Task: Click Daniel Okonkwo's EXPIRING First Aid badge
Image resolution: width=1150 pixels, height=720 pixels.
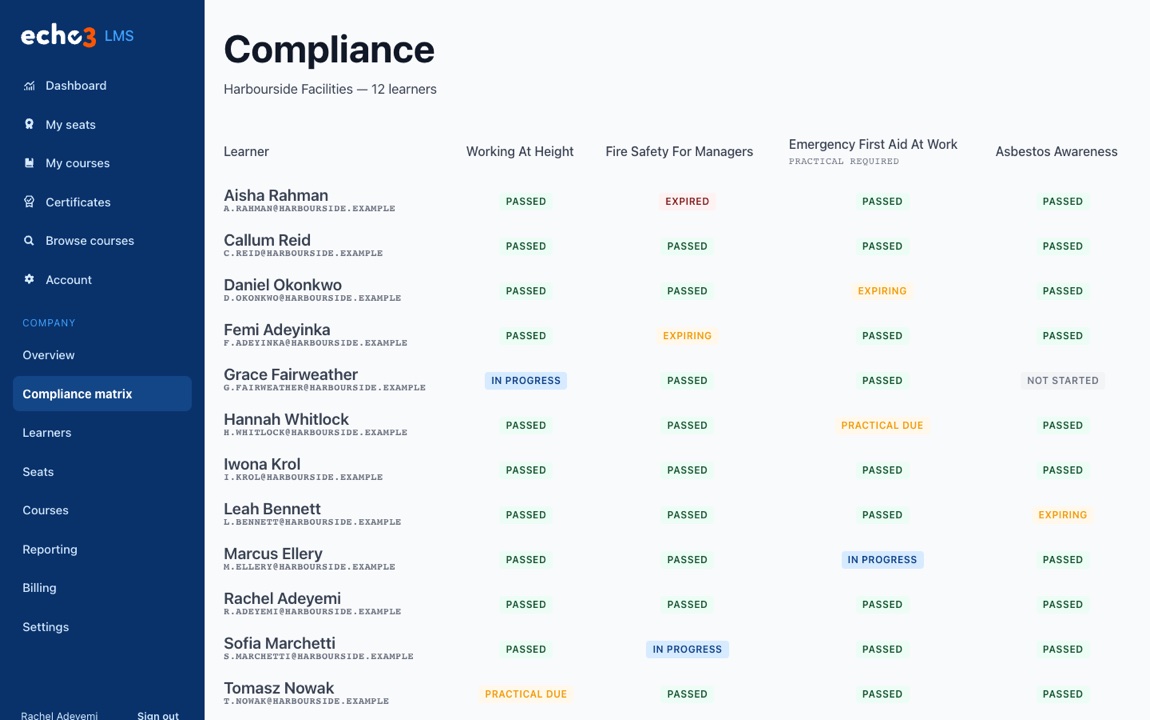Action: (882, 291)
